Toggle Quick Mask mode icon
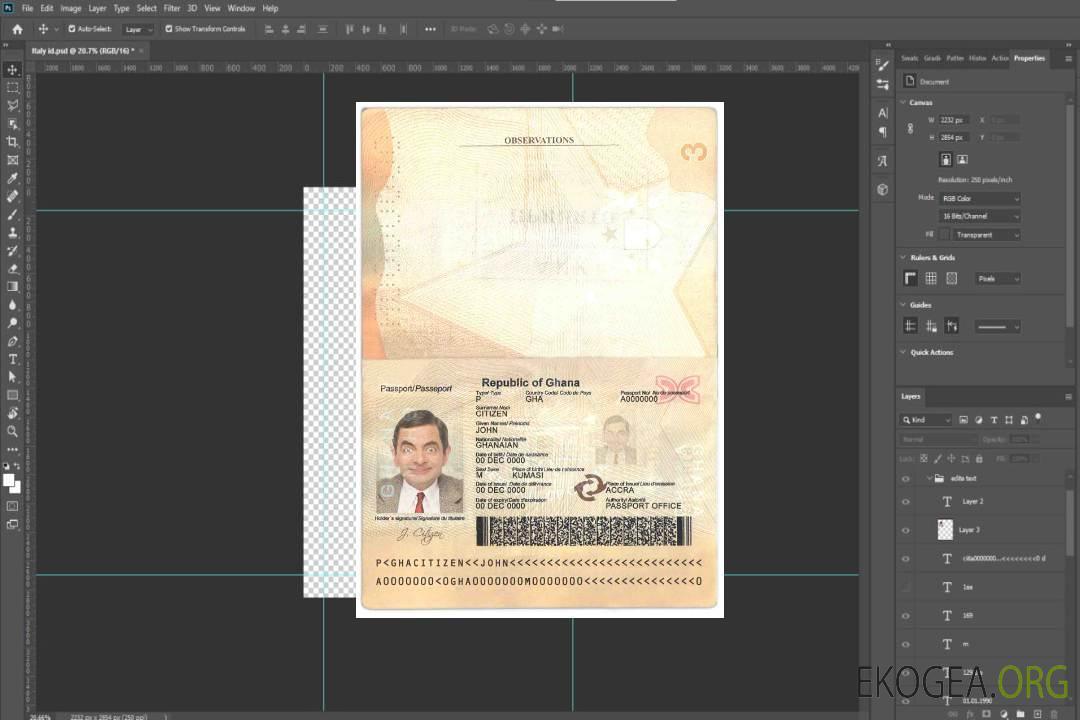The width and height of the screenshot is (1080, 720). (x=12, y=506)
